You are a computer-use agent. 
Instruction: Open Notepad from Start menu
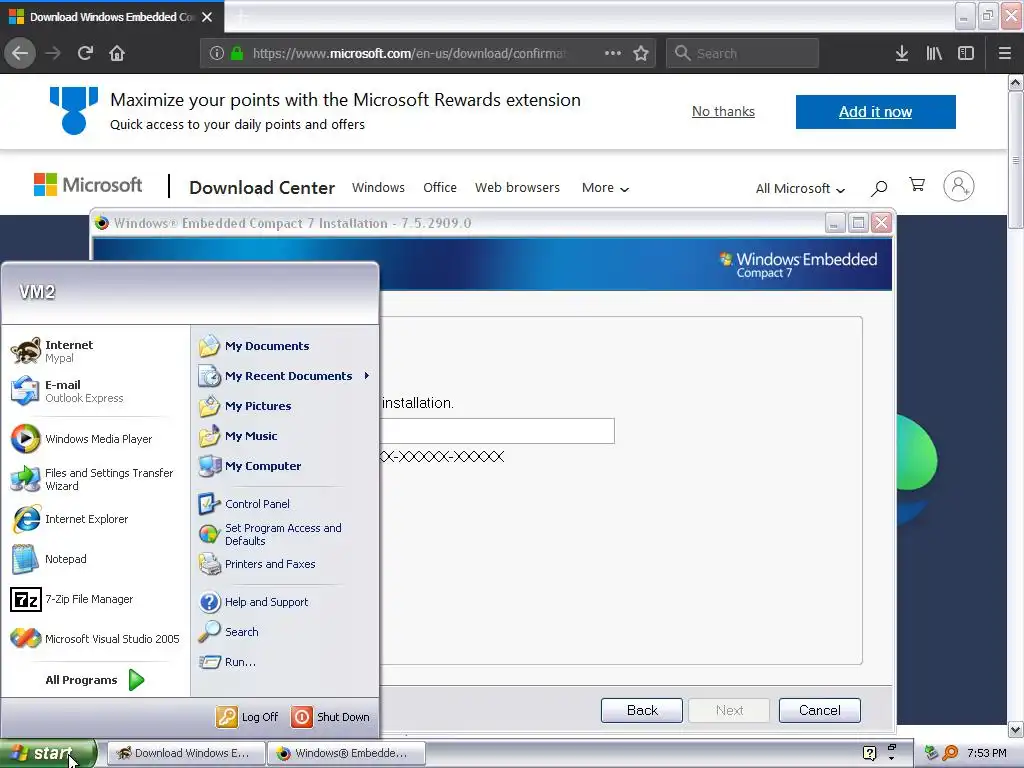(x=95, y=559)
